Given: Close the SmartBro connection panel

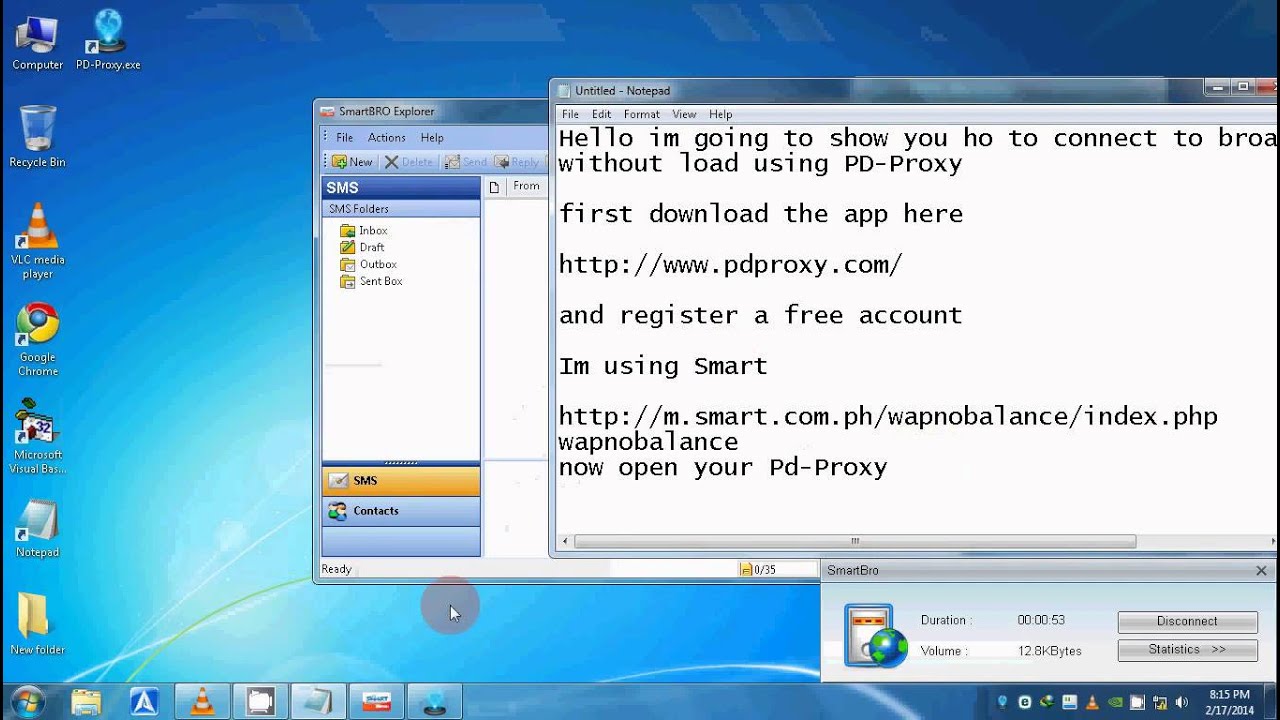Looking at the screenshot, I should [x=1261, y=571].
